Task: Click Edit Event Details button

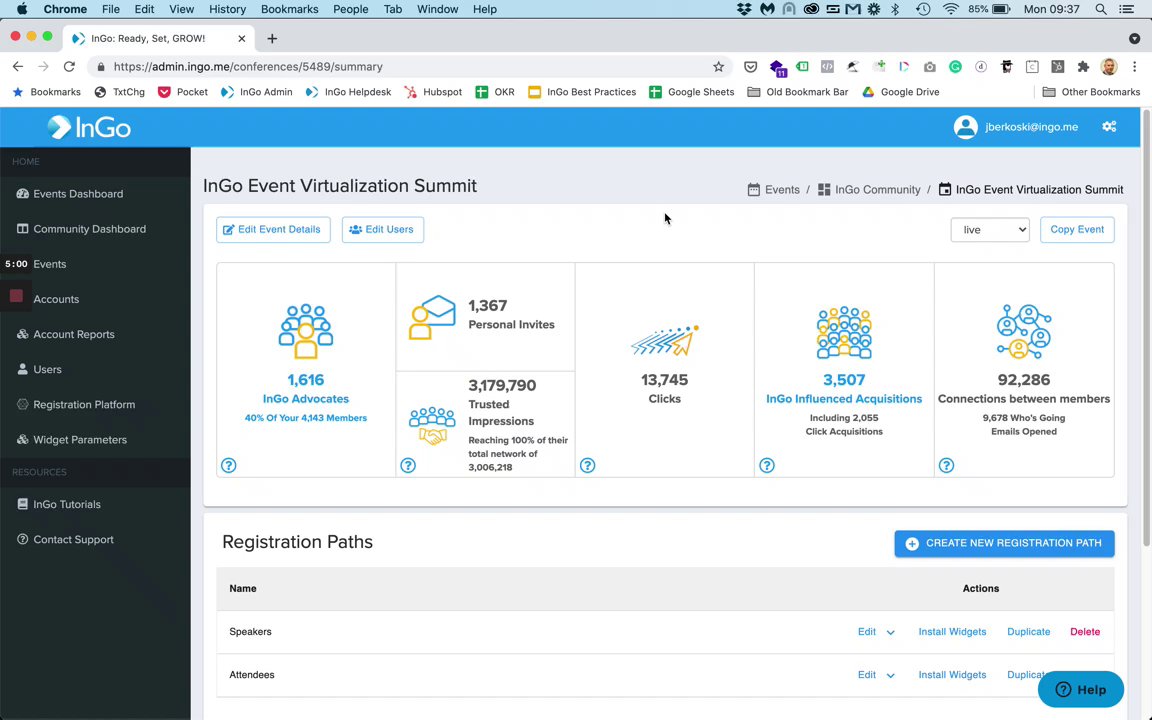Action: coord(273,230)
